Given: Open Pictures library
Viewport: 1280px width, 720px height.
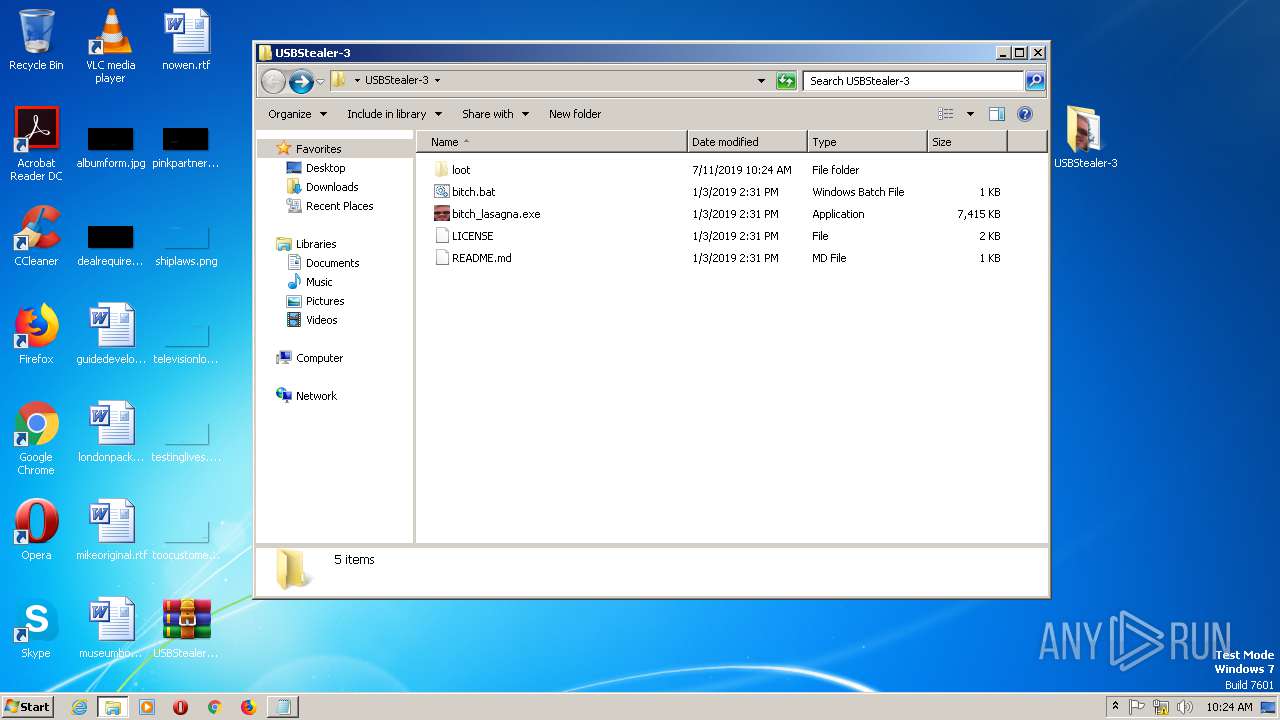Looking at the screenshot, I should (325, 301).
